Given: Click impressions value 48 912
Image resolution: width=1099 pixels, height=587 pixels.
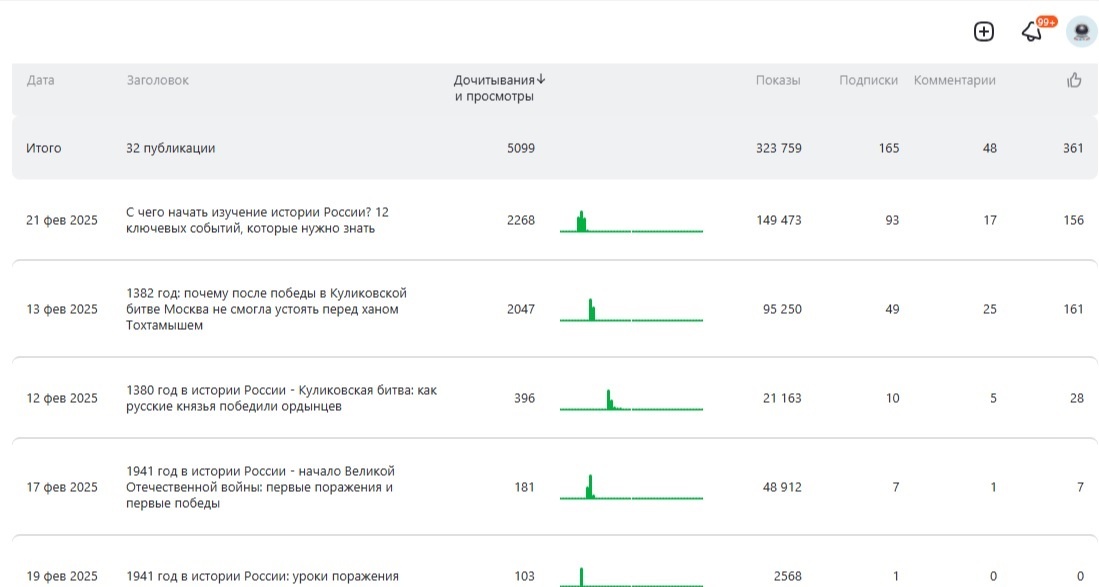Looking at the screenshot, I should (x=782, y=487).
